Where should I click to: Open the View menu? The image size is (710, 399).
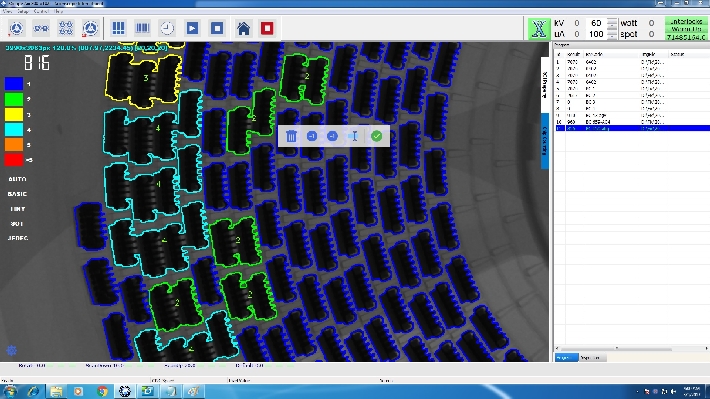tap(8, 11)
